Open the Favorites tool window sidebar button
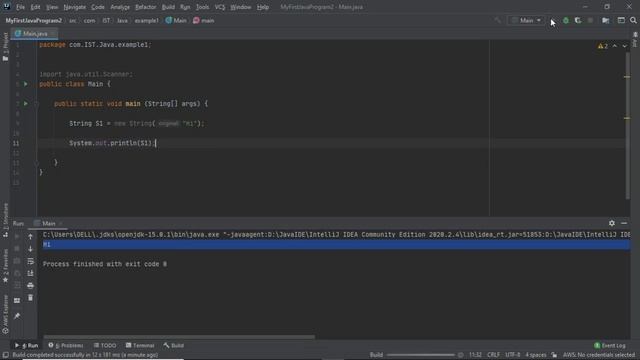Image resolution: width=640 pixels, height=360 pixels. pyautogui.click(x=5, y=267)
